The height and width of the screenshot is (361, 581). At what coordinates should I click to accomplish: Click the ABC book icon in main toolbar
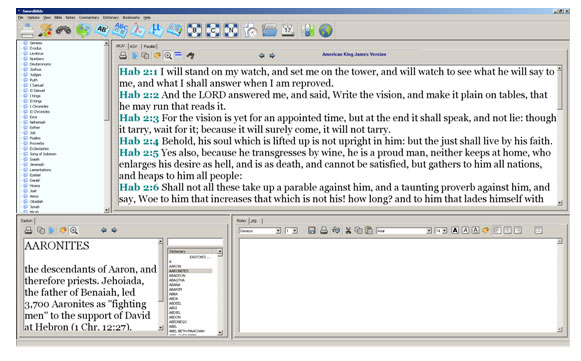click(x=120, y=30)
